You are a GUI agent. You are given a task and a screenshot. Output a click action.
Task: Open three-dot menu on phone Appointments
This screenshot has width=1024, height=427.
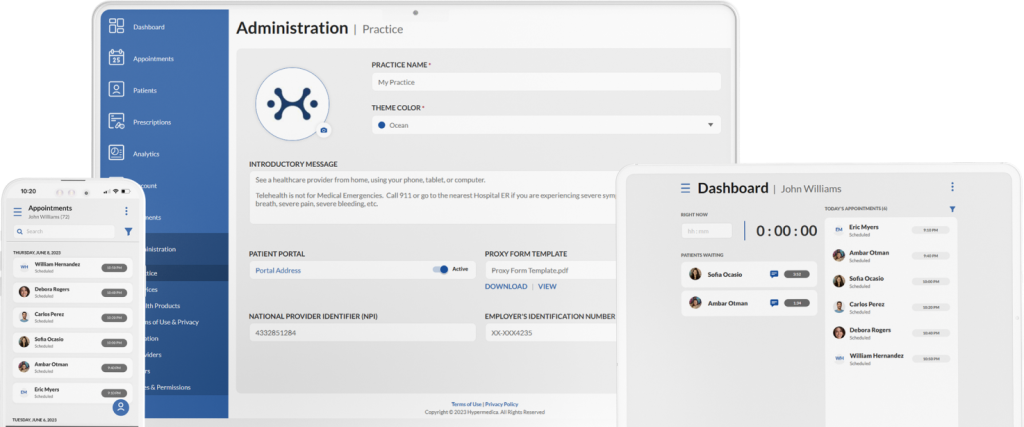[126, 211]
